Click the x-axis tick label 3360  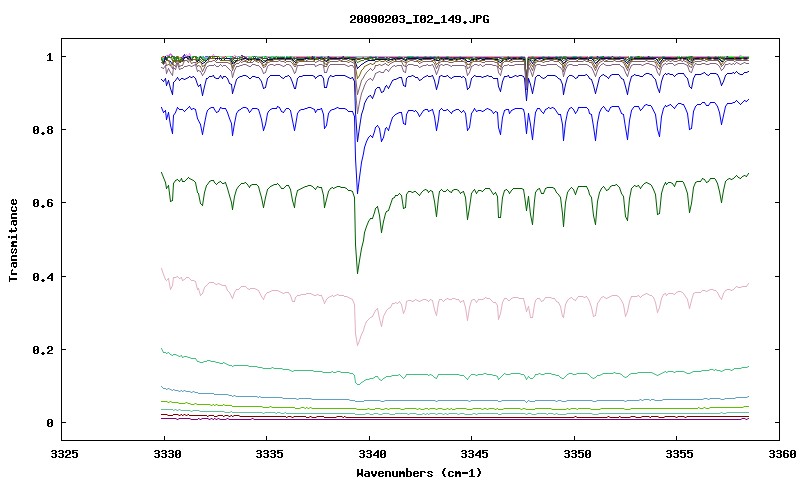coord(782,453)
